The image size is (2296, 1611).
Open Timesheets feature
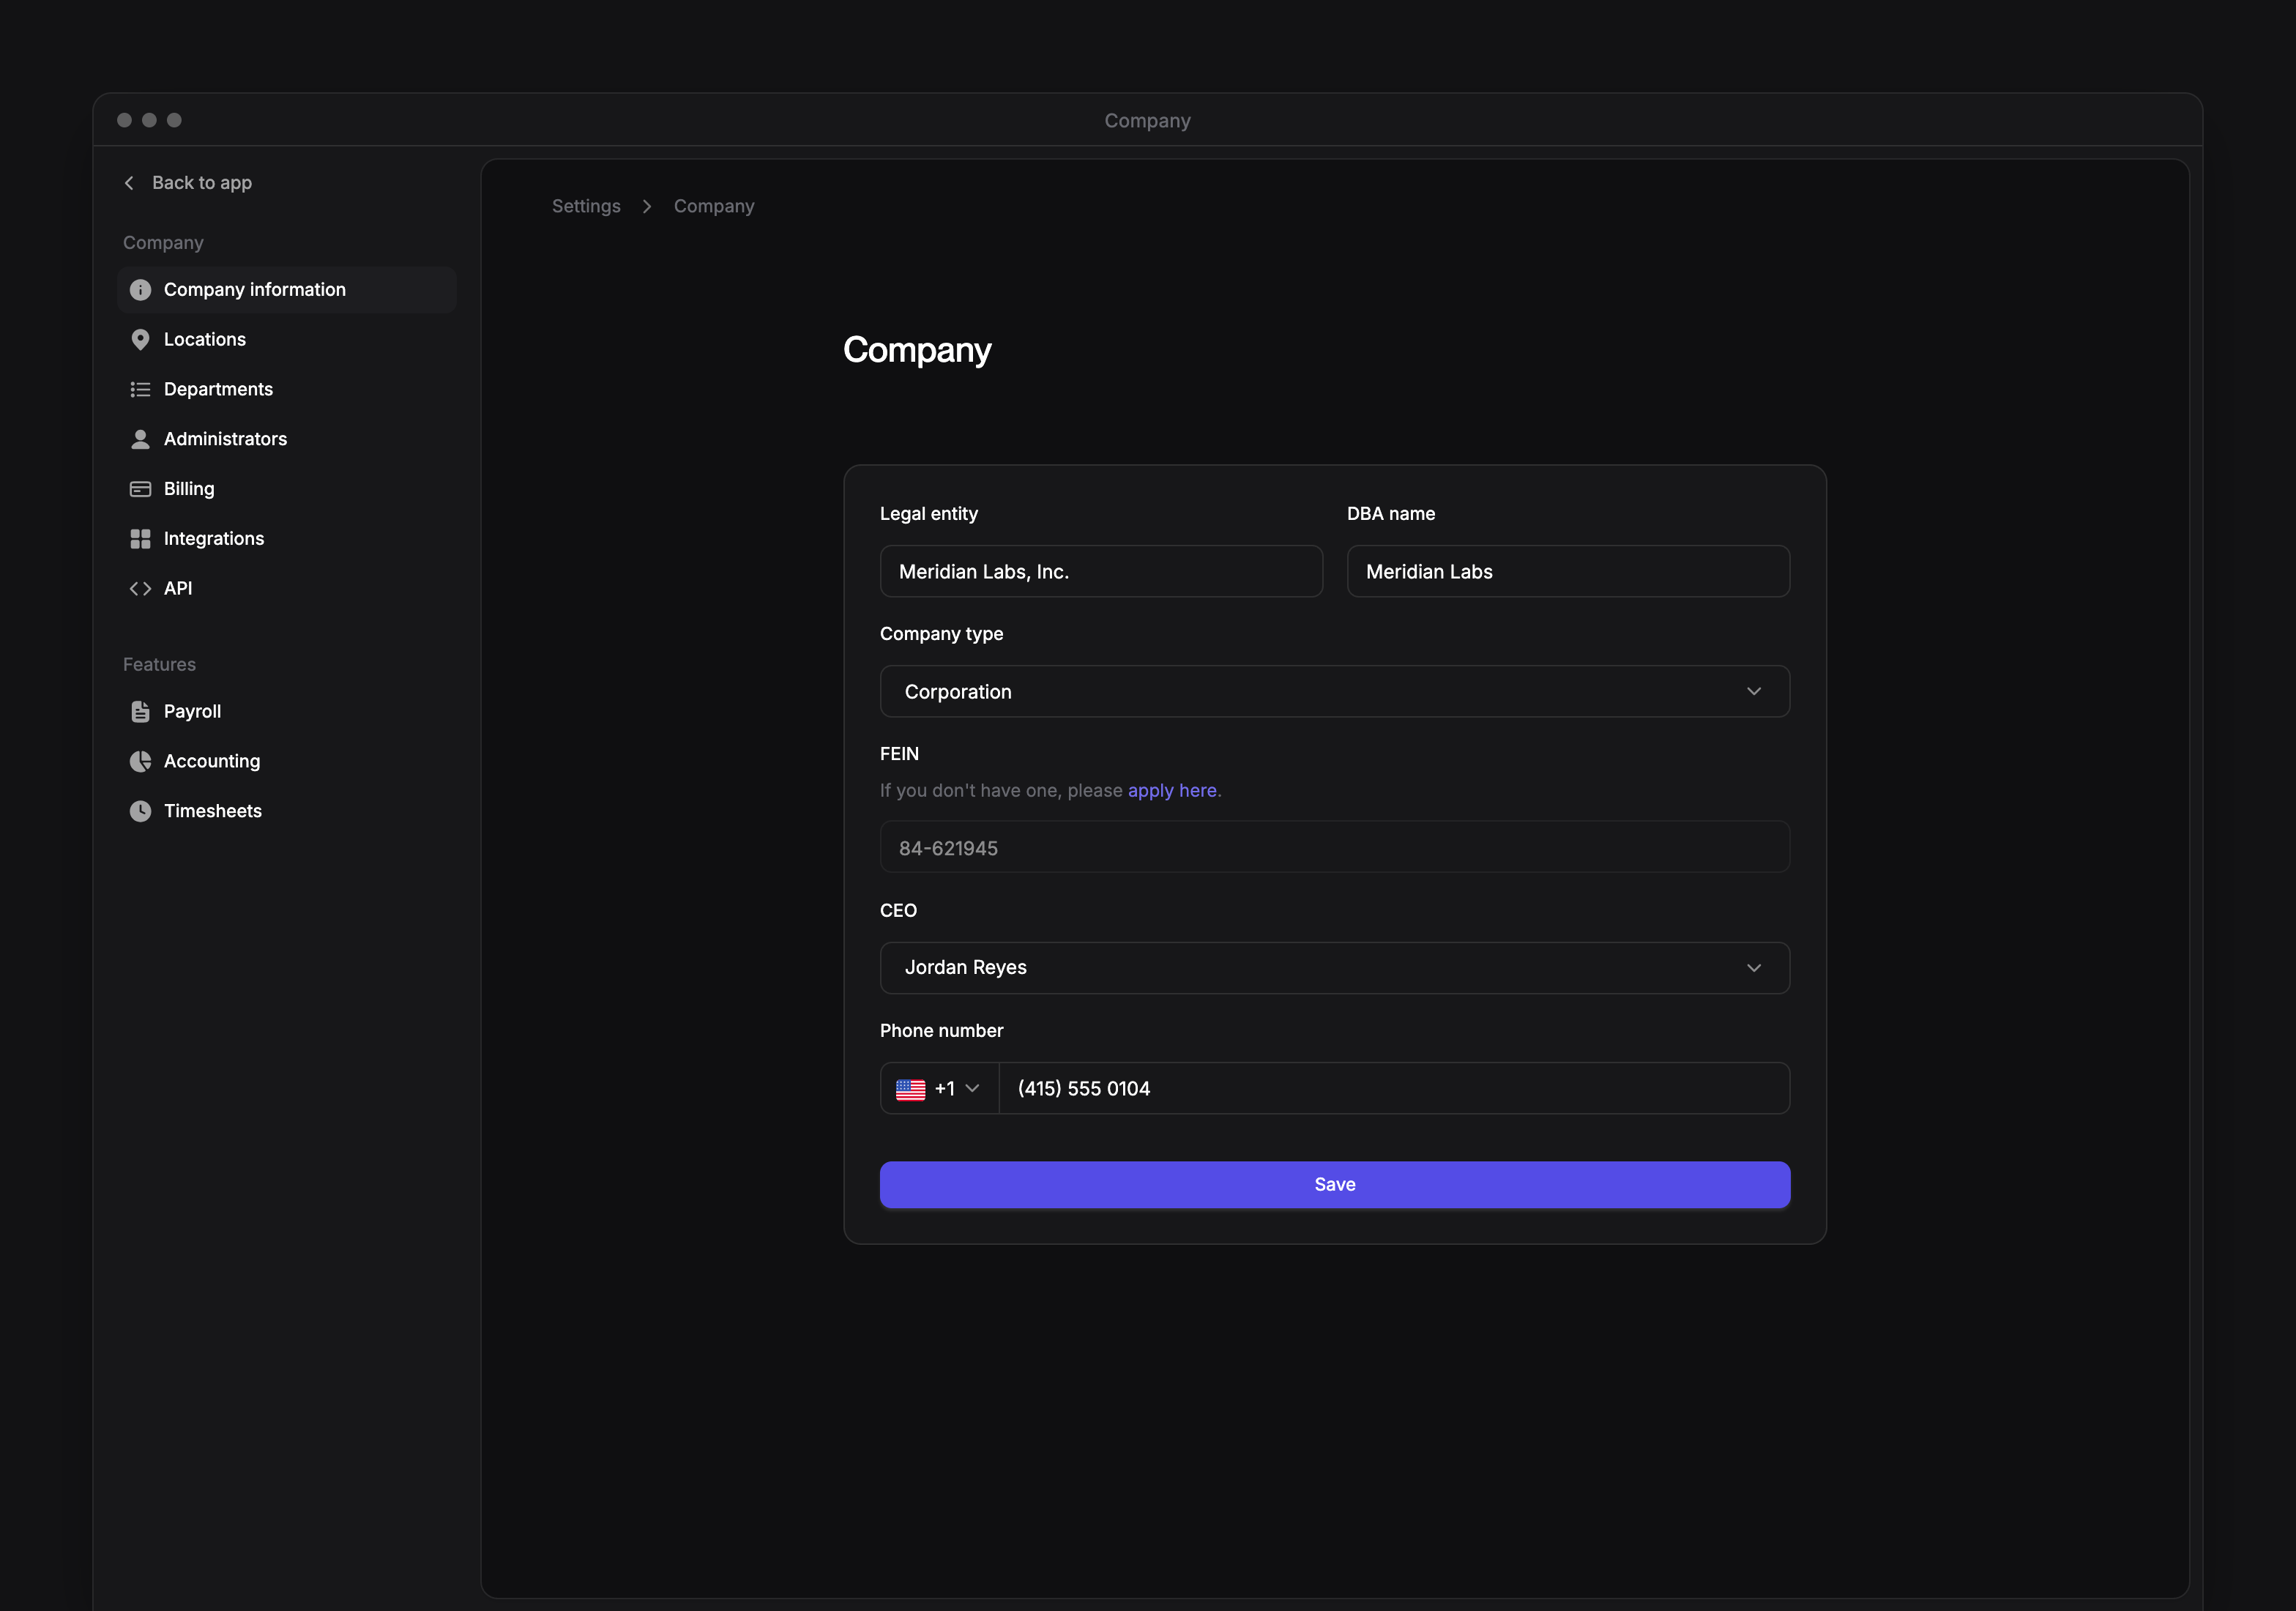tap(287, 811)
